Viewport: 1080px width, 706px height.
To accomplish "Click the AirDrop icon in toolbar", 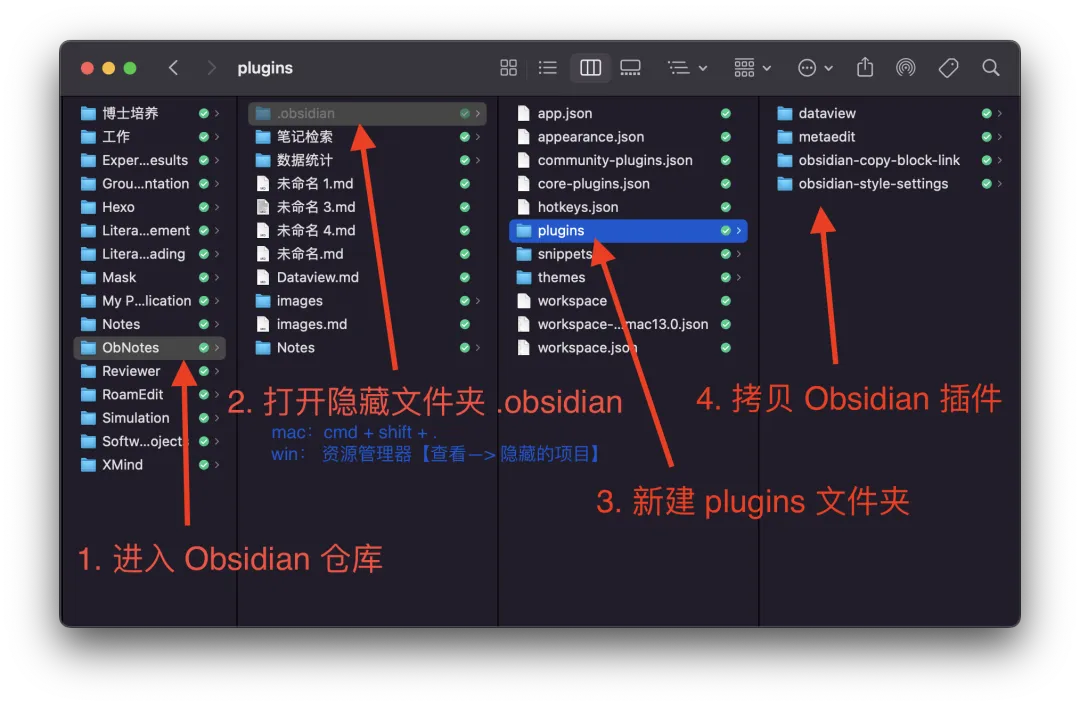I will [x=906, y=68].
